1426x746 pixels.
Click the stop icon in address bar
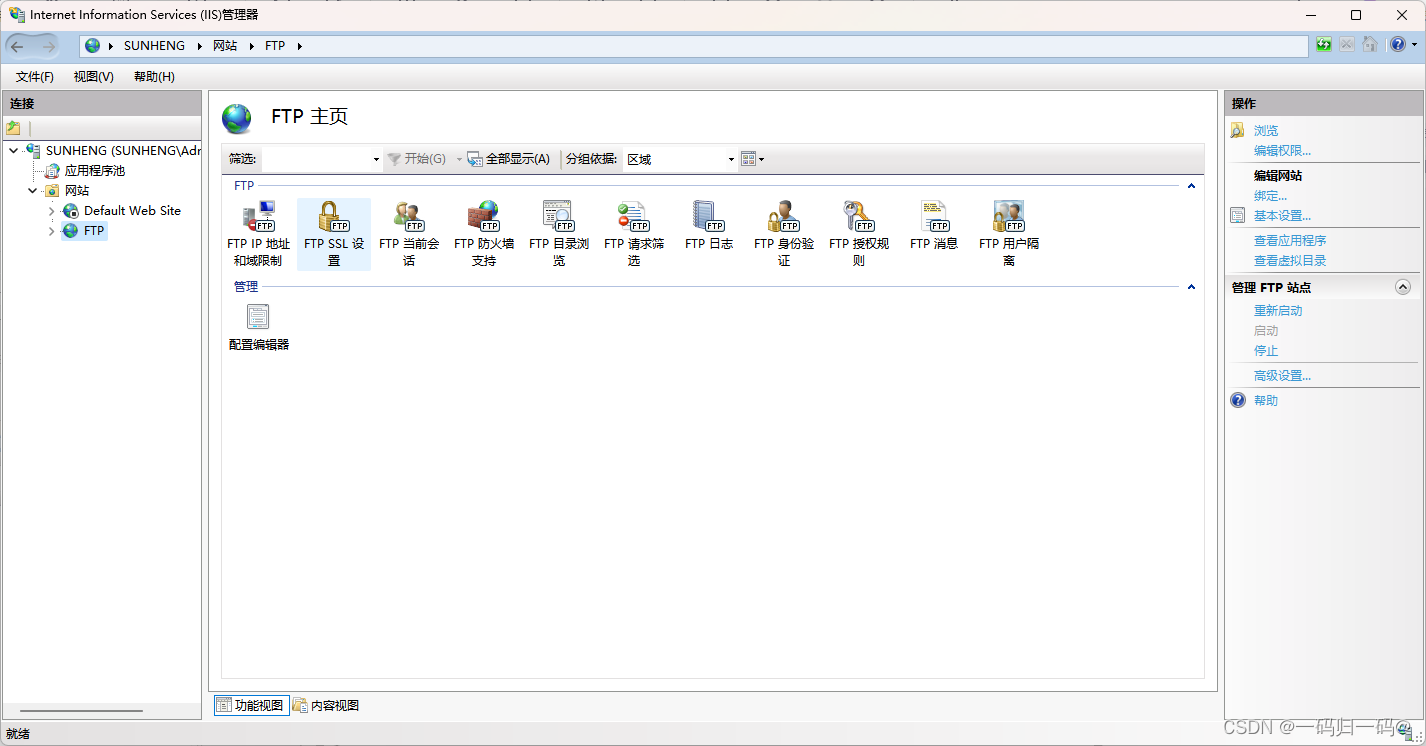click(x=1347, y=45)
